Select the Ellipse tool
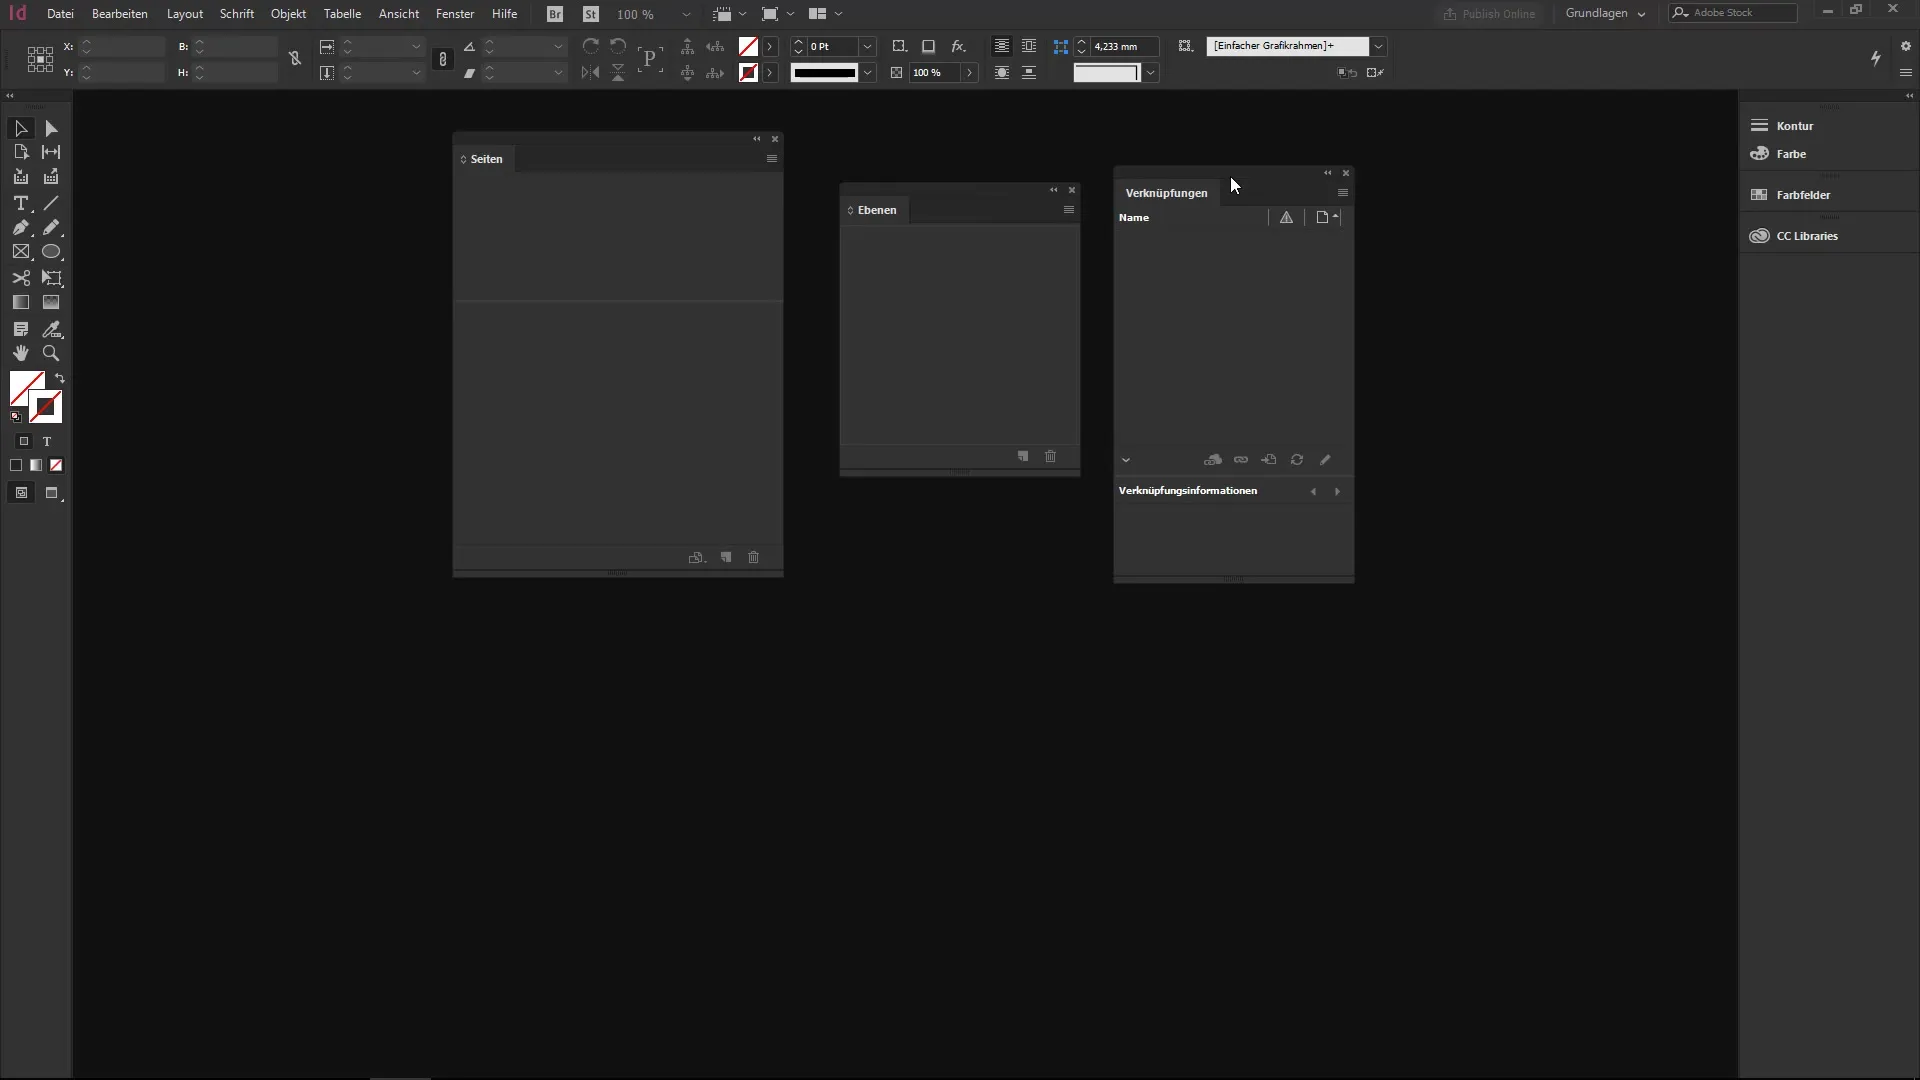Viewport: 1920px width, 1080px height. [x=51, y=252]
